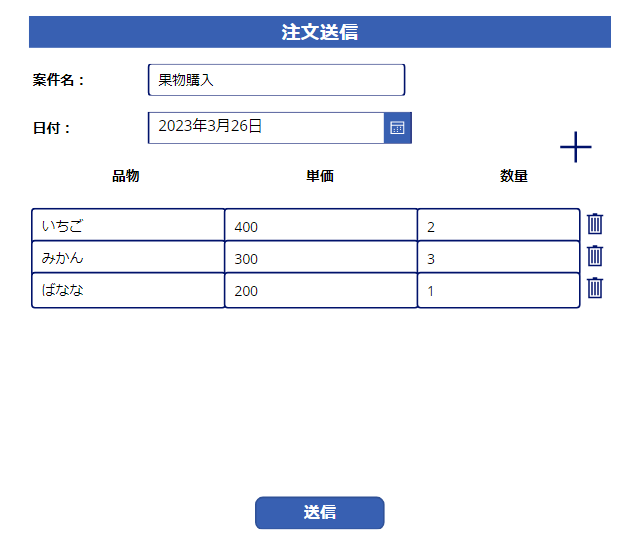Click the 単価 column header
621x549 pixels.
pyautogui.click(x=320, y=176)
